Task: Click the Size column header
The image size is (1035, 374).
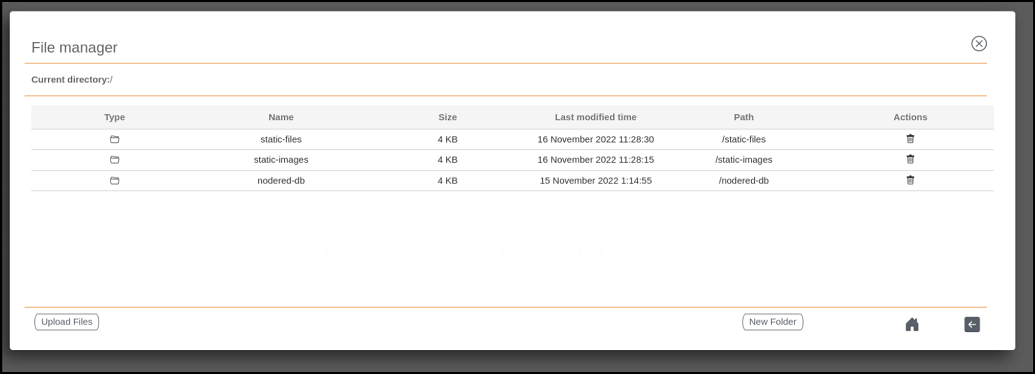Action: point(448,117)
